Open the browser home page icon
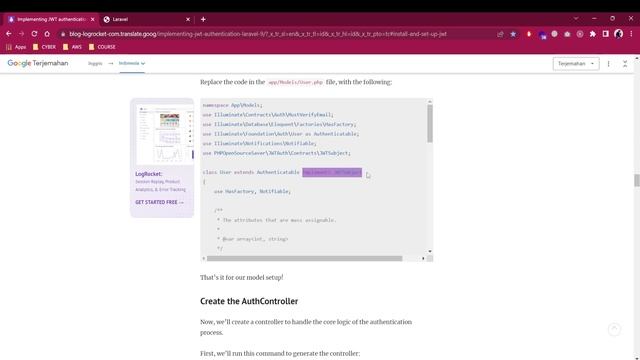640x360 pixels. pyautogui.click(x=47, y=34)
